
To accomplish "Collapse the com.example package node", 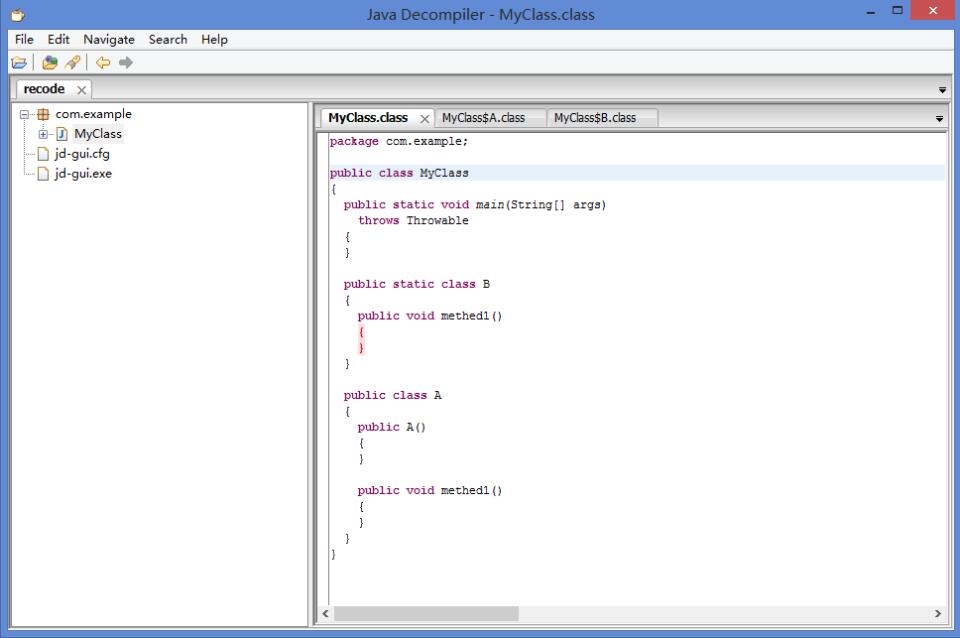I will click(x=25, y=114).
